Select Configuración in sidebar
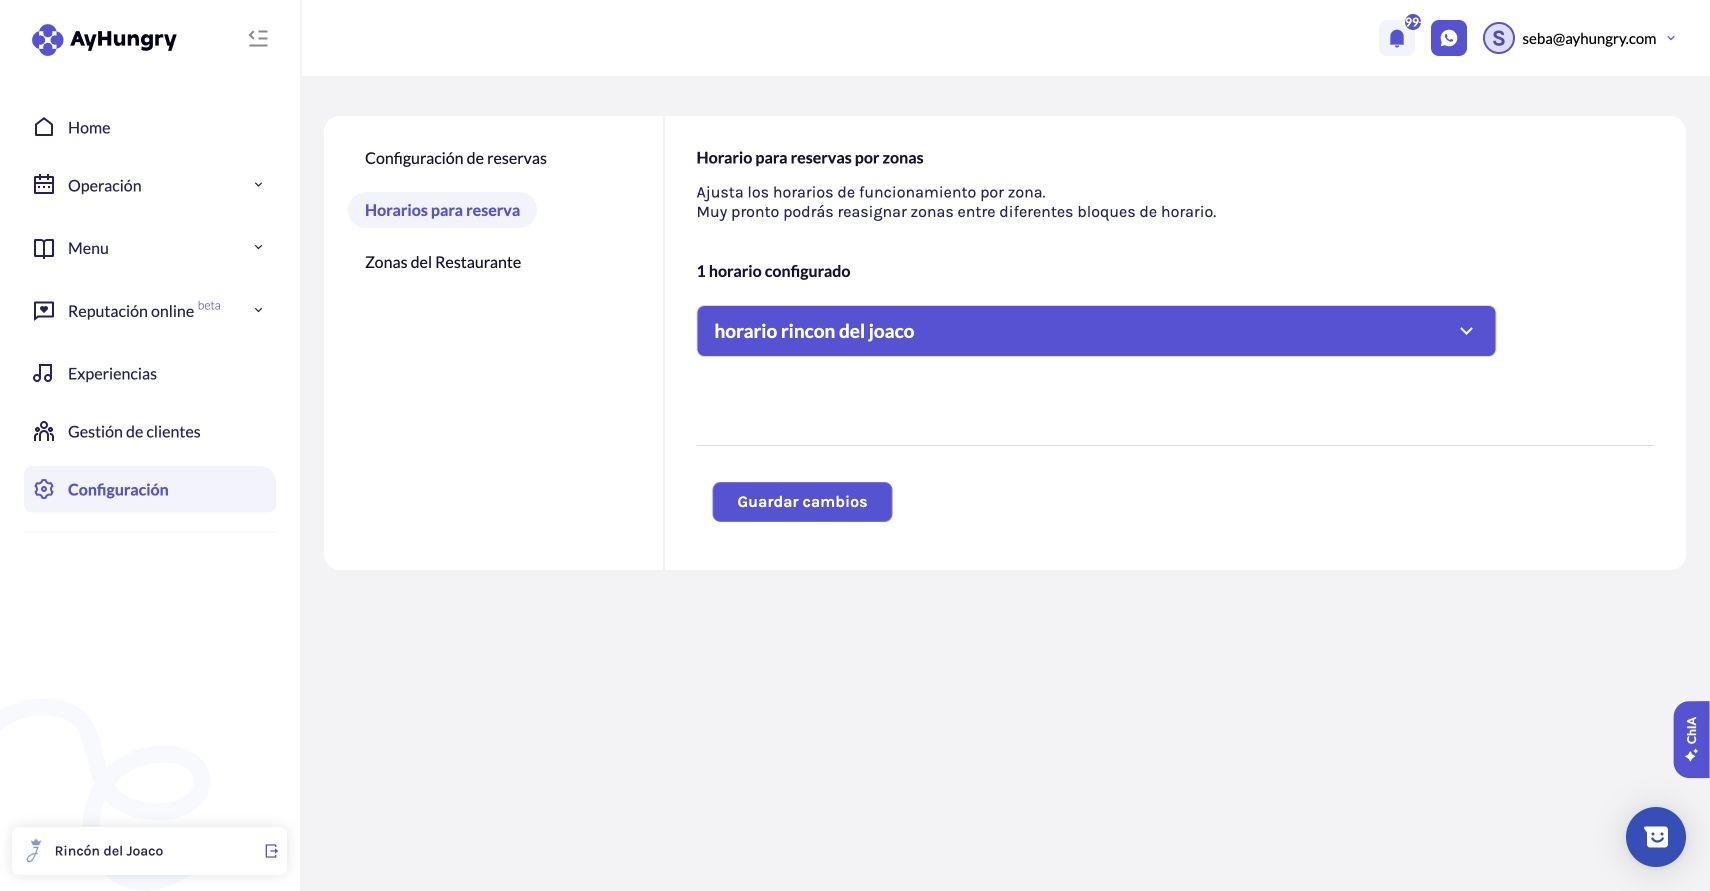This screenshot has width=1710, height=891. pos(150,489)
